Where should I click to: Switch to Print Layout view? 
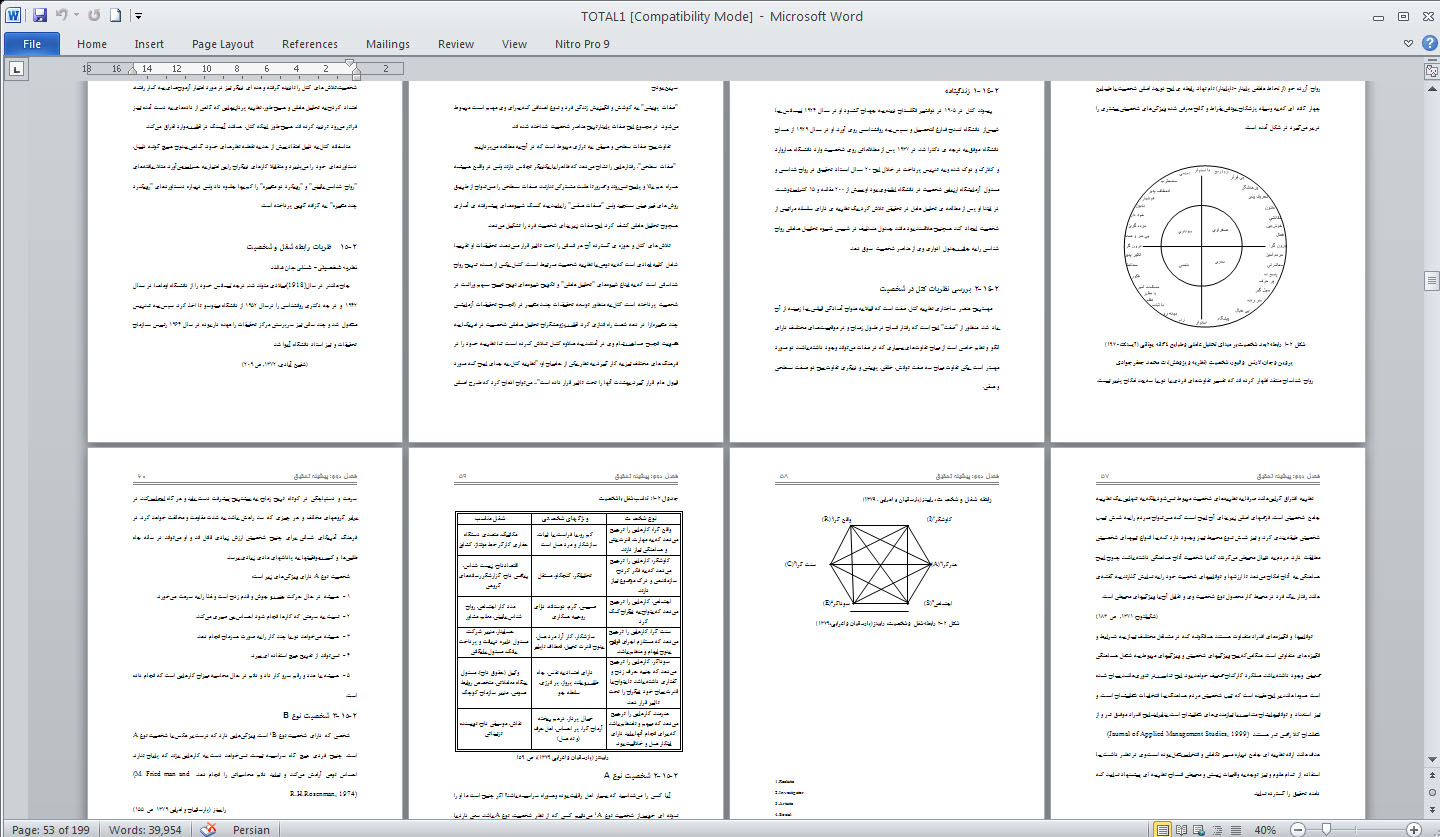click(x=1163, y=830)
